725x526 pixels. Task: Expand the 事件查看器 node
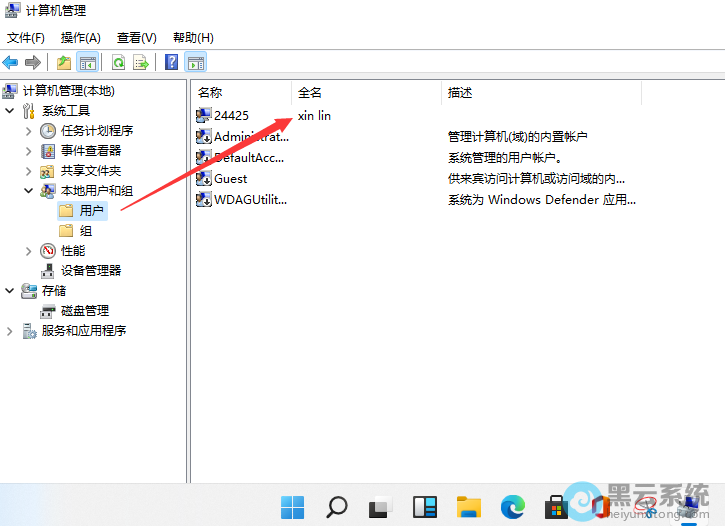[x=28, y=151]
